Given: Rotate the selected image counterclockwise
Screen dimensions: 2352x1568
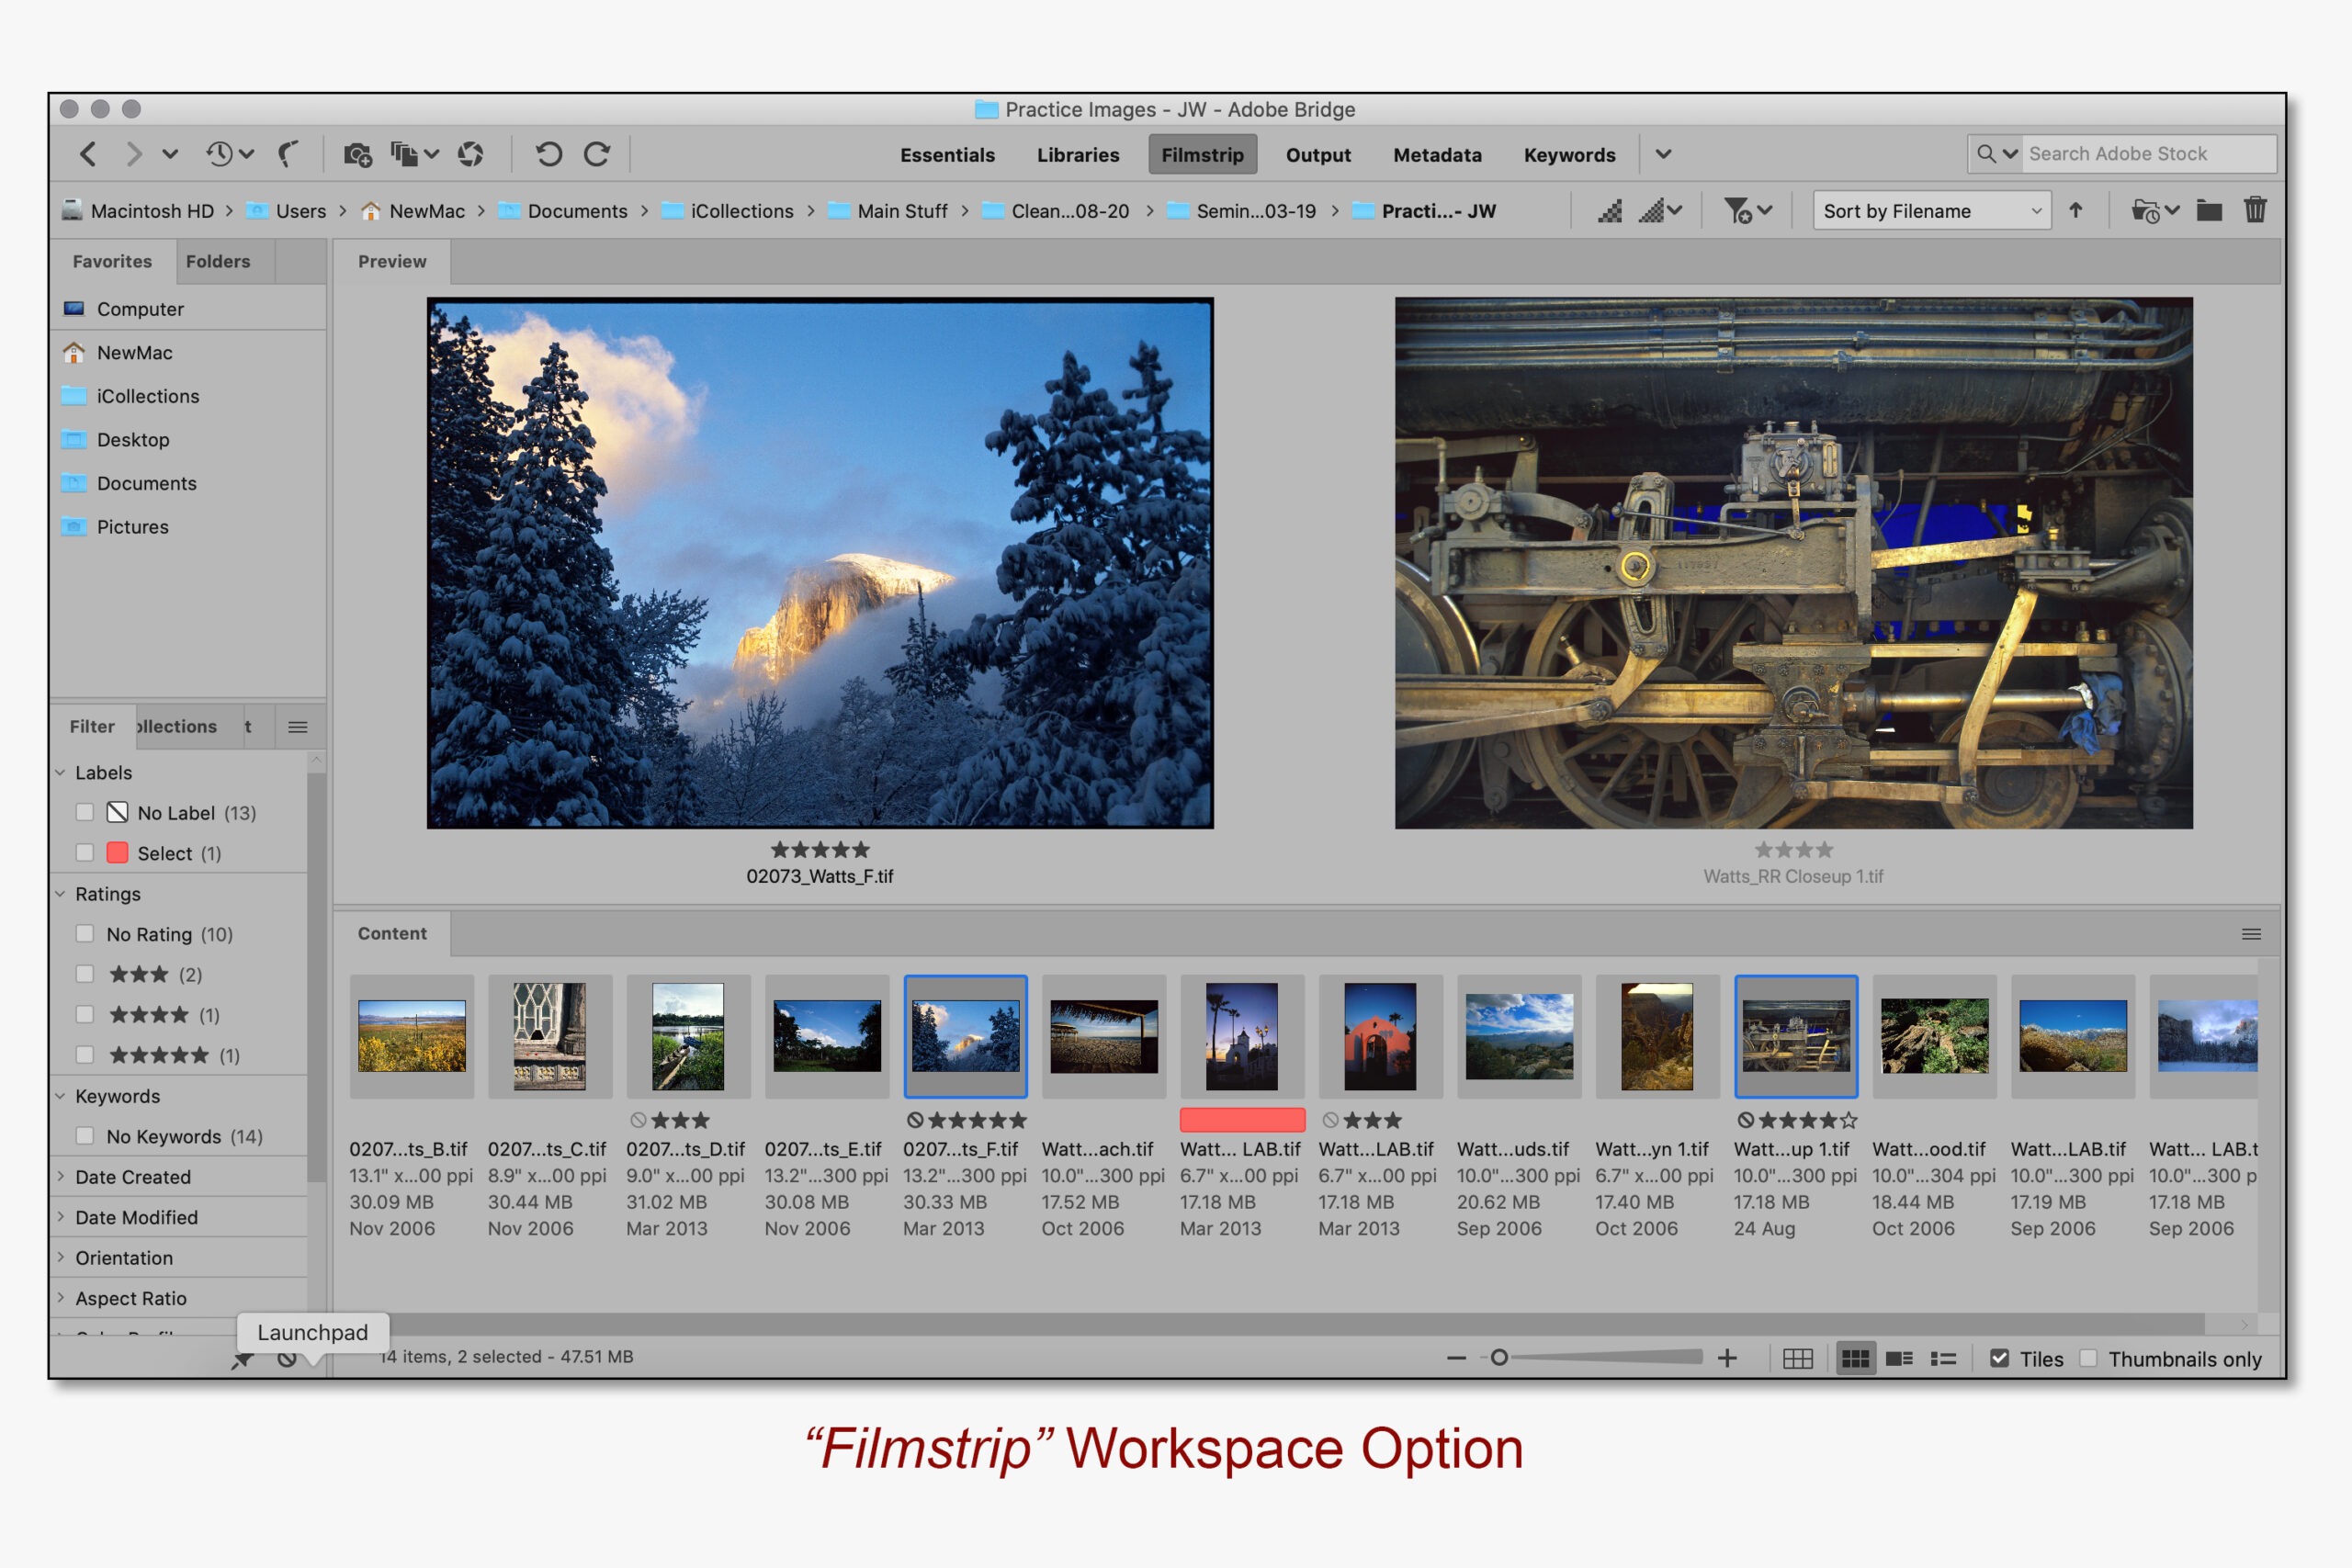Looking at the screenshot, I should pos(548,155).
